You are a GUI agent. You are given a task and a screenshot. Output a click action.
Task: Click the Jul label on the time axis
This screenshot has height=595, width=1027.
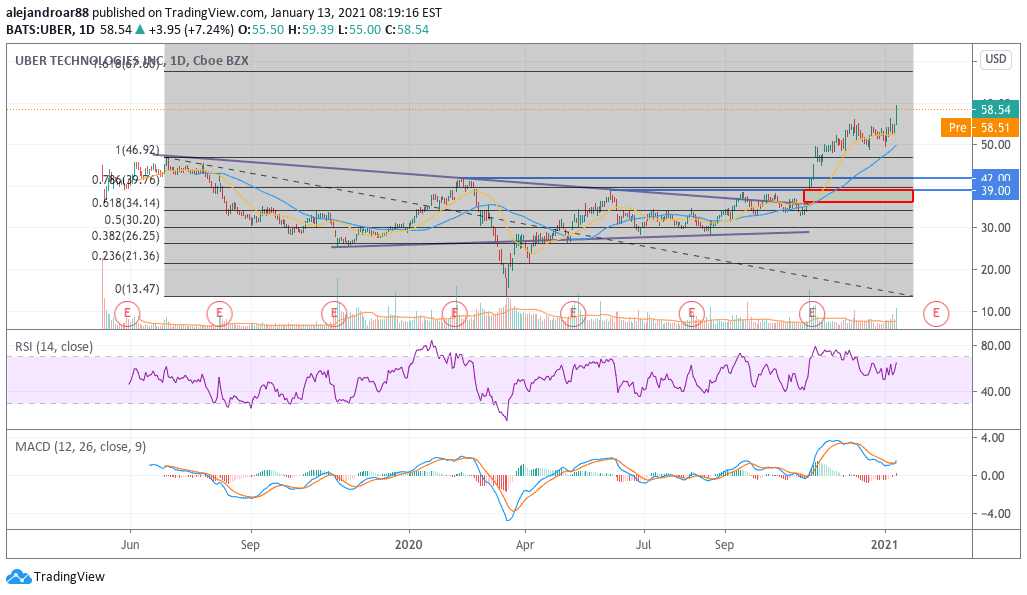tap(644, 545)
